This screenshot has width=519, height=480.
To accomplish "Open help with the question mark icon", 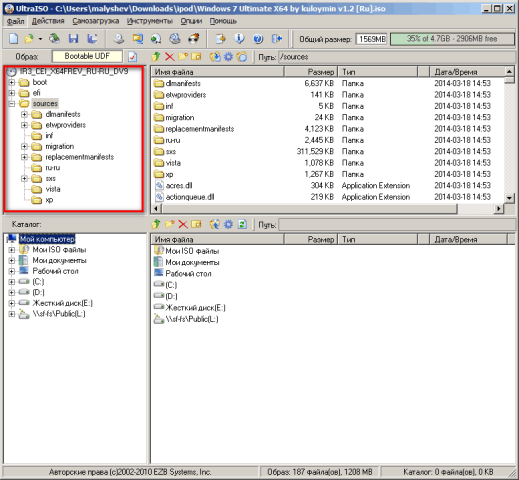I will (x=258, y=39).
